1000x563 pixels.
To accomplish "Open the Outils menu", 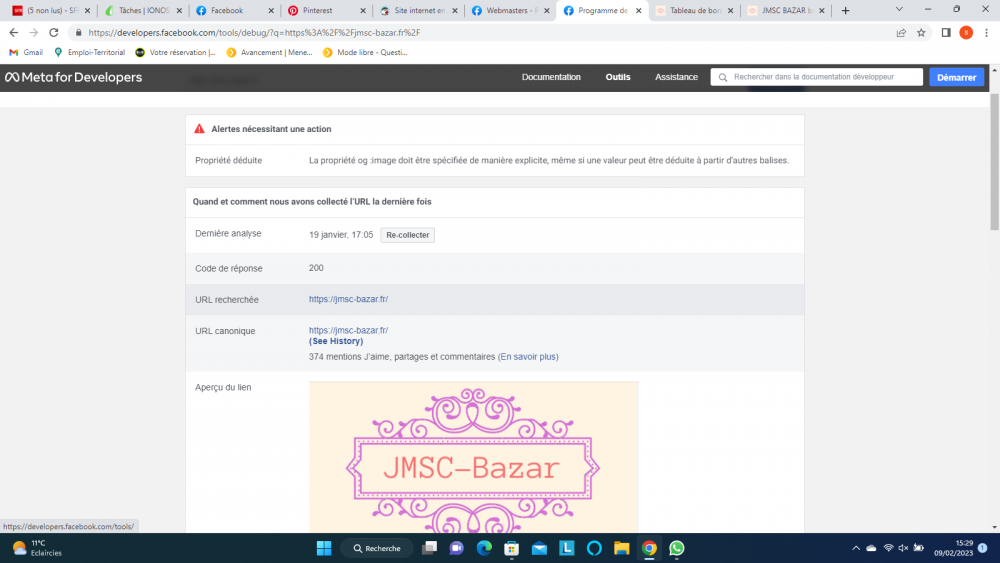I will click(x=617, y=77).
